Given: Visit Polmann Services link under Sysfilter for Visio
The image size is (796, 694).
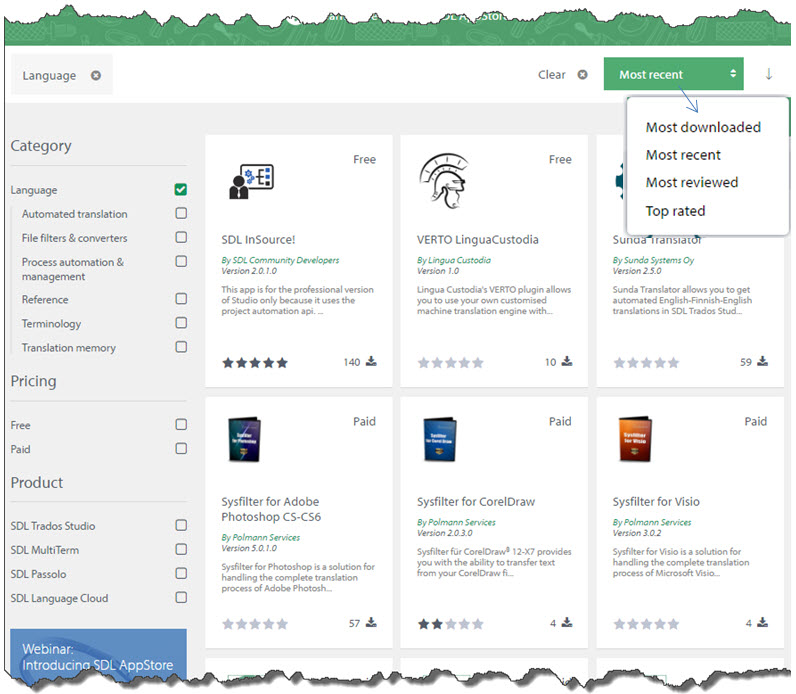Looking at the screenshot, I should (x=652, y=522).
